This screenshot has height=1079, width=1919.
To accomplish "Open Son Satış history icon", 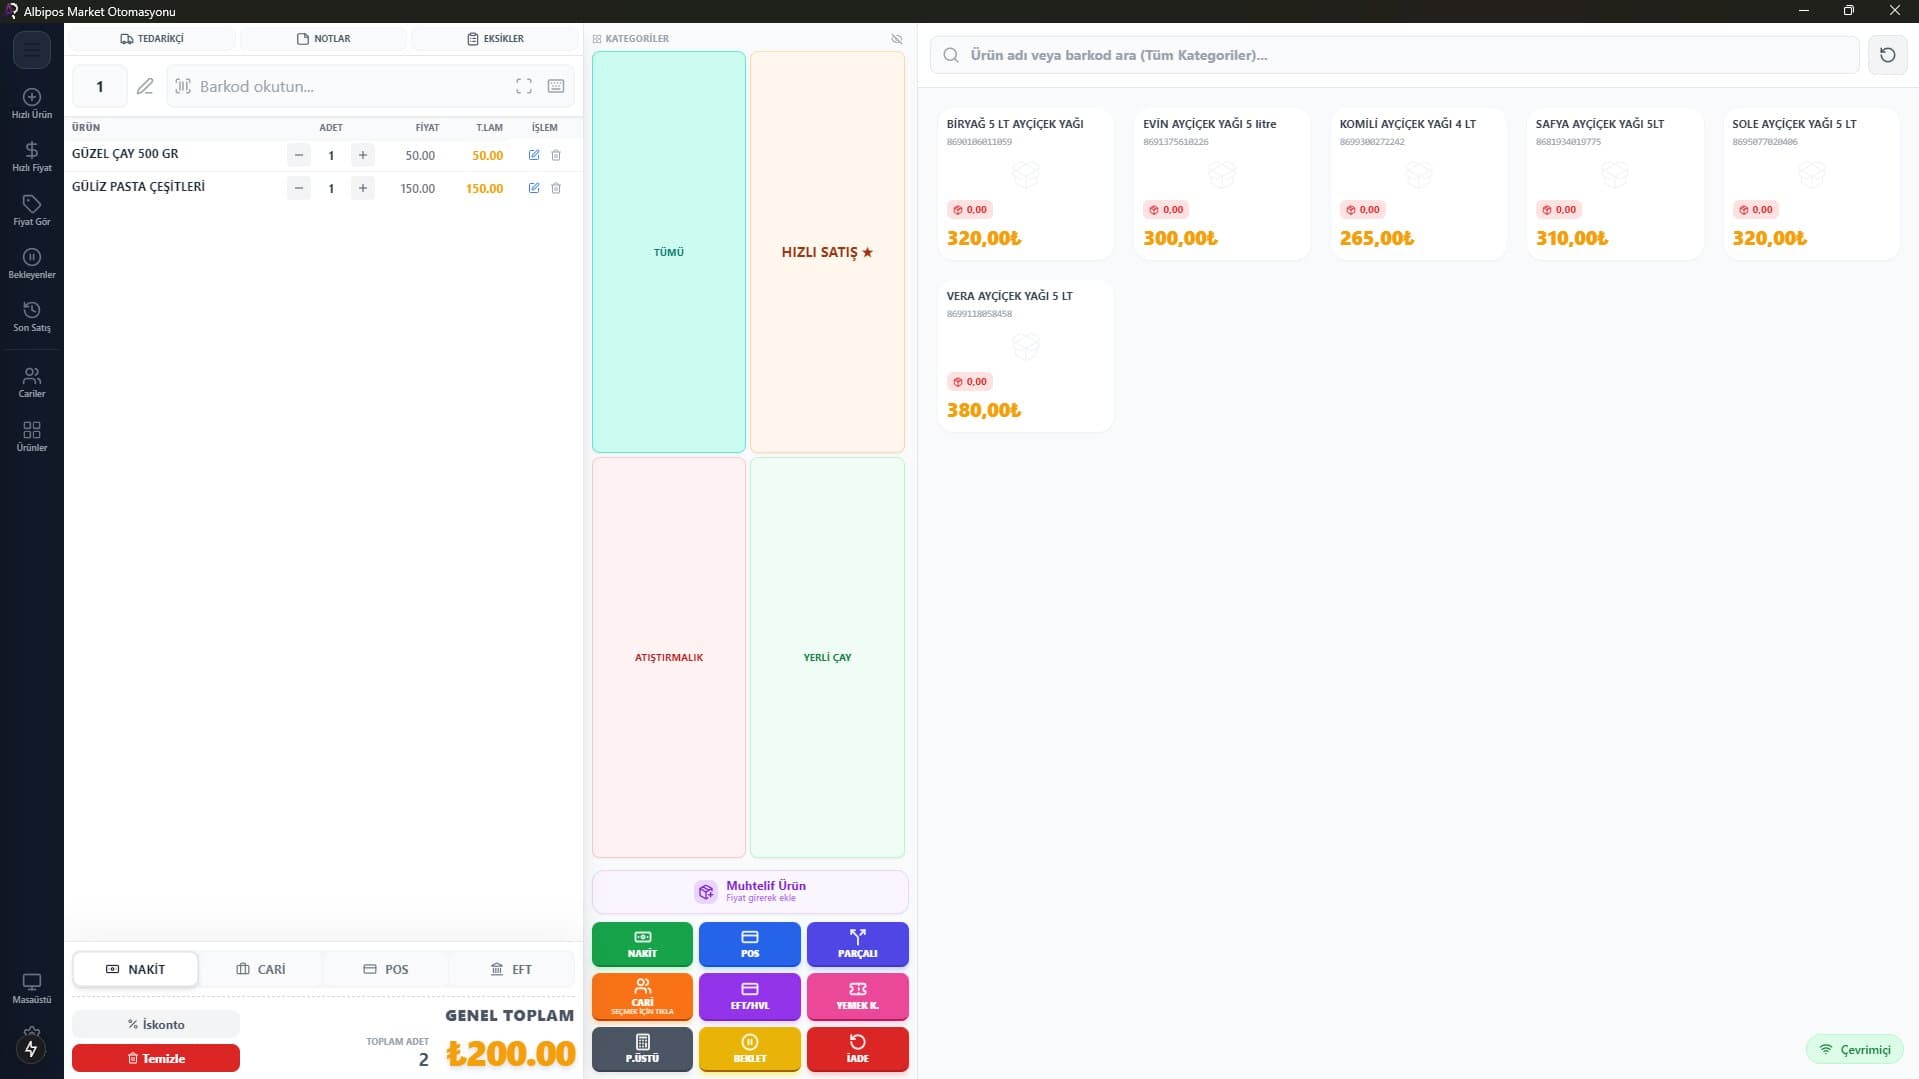I will [32, 316].
